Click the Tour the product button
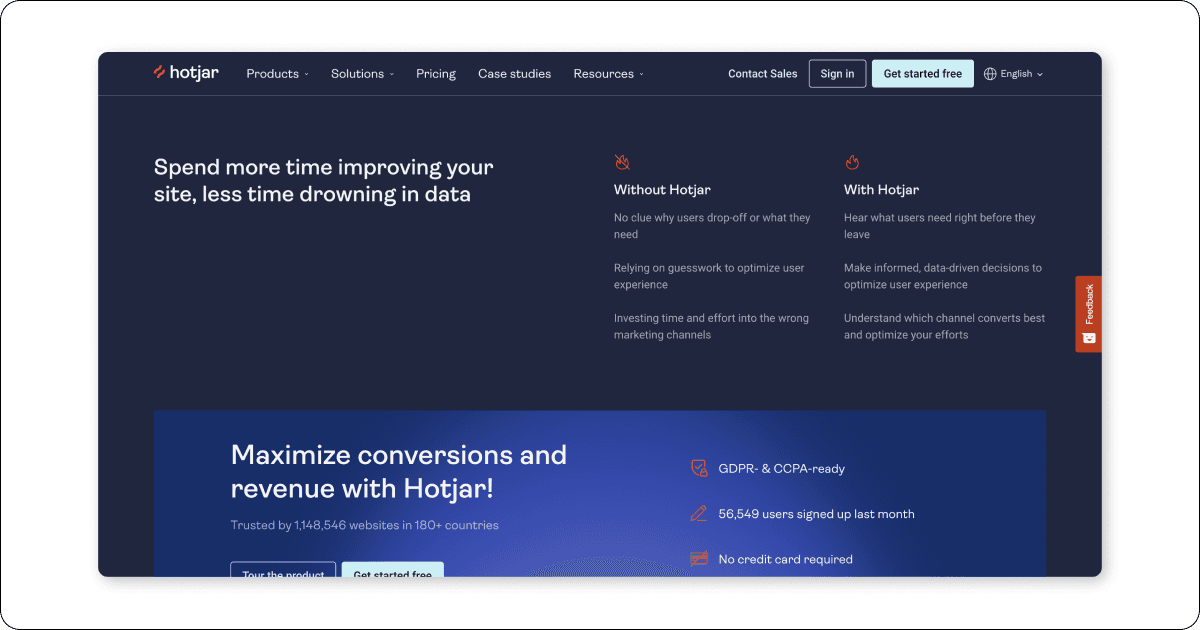1200x630 pixels. tap(283, 570)
